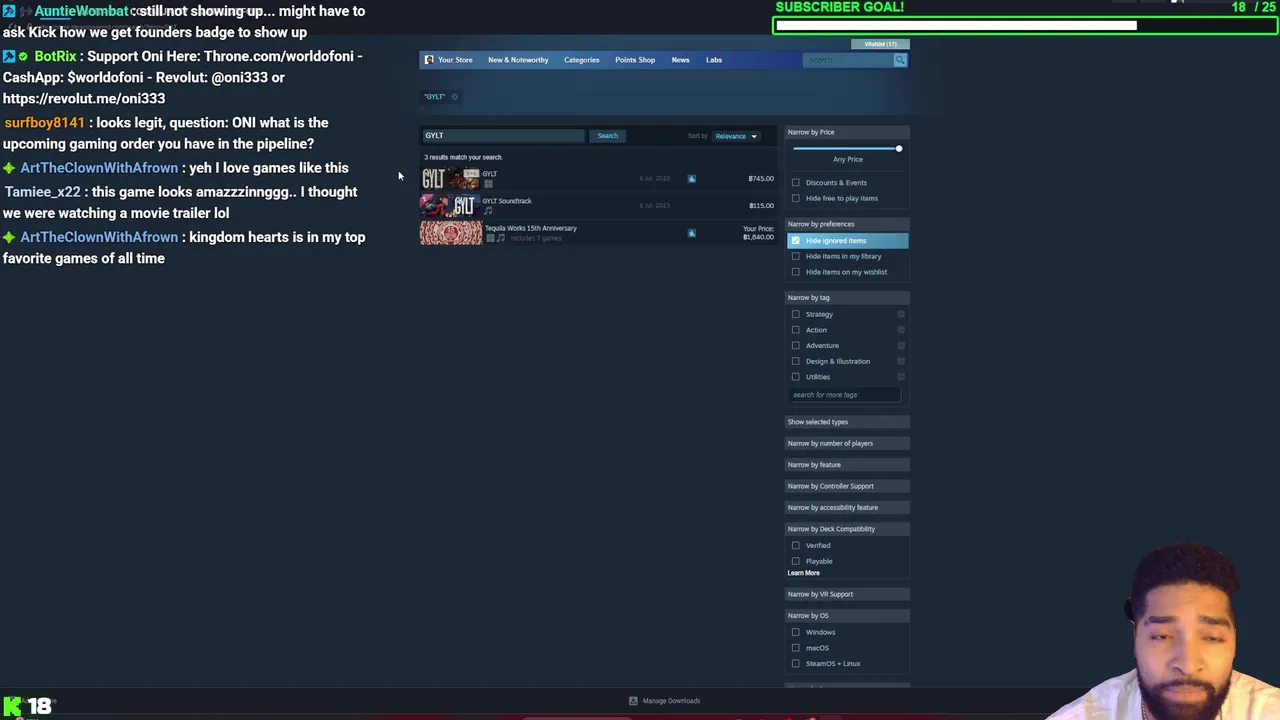
Task: Check the macOS filter
Action: coord(796,648)
